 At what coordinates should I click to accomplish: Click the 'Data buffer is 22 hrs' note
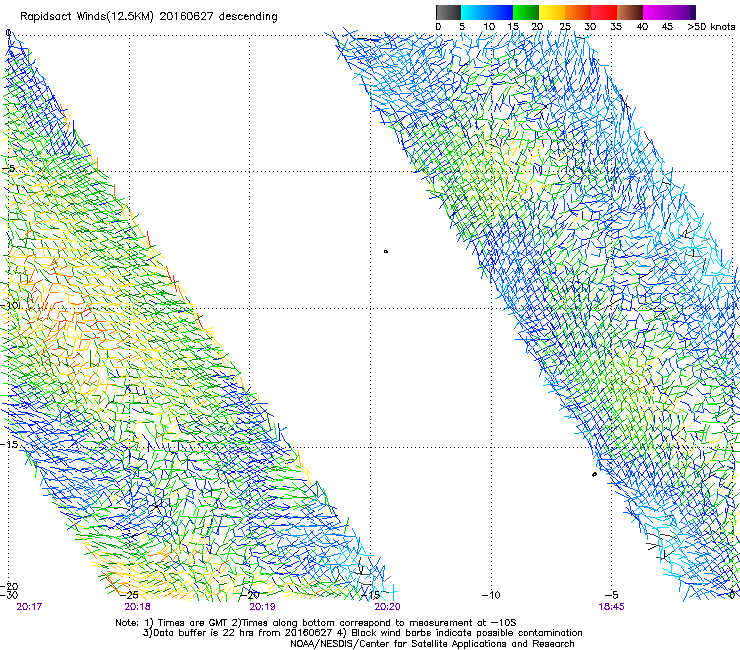pos(362,633)
